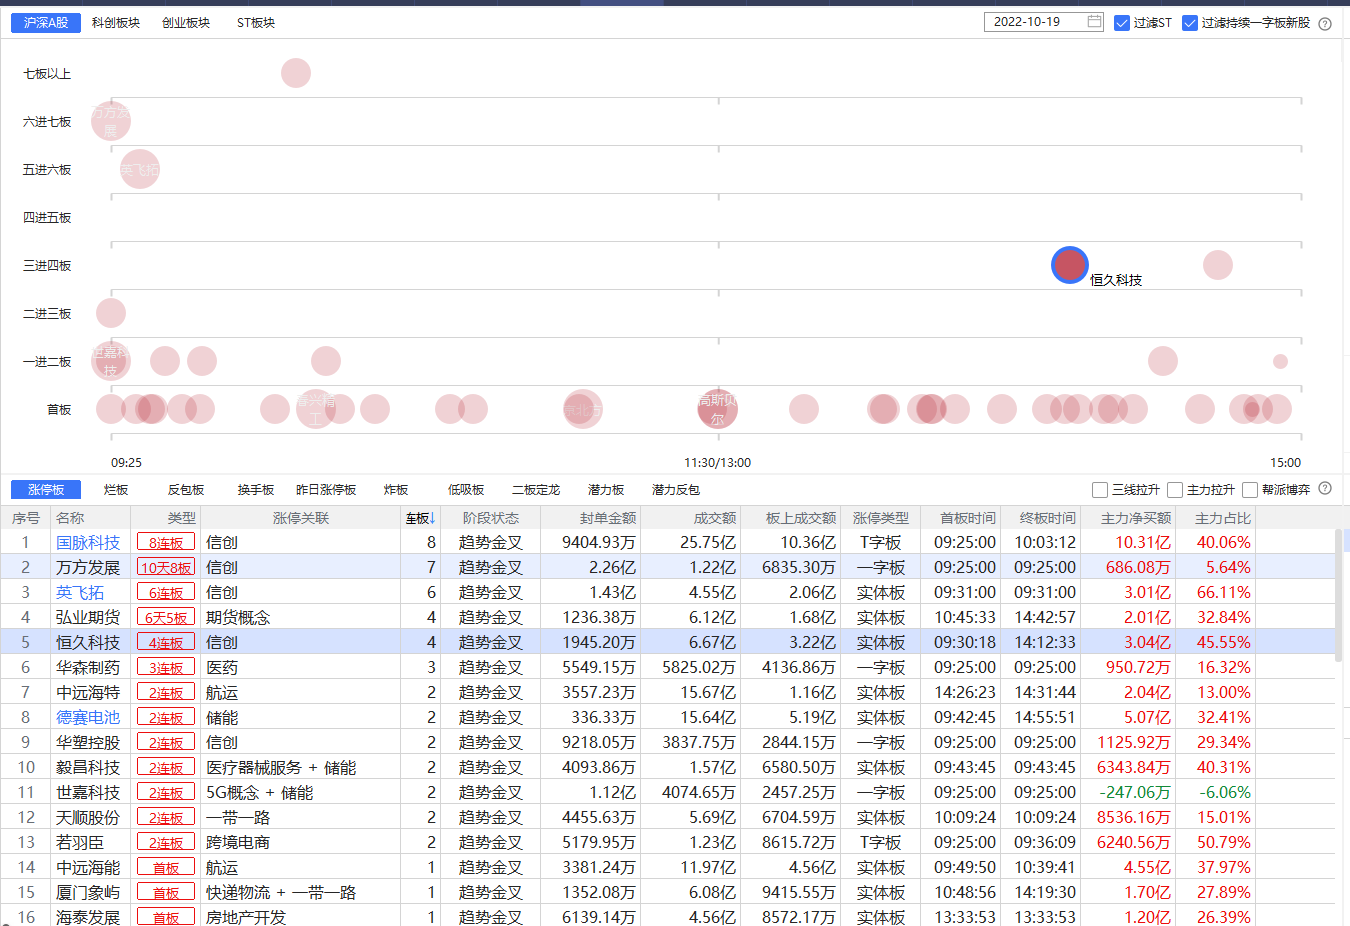Select the 毅昌科技 row name

[88, 767]
